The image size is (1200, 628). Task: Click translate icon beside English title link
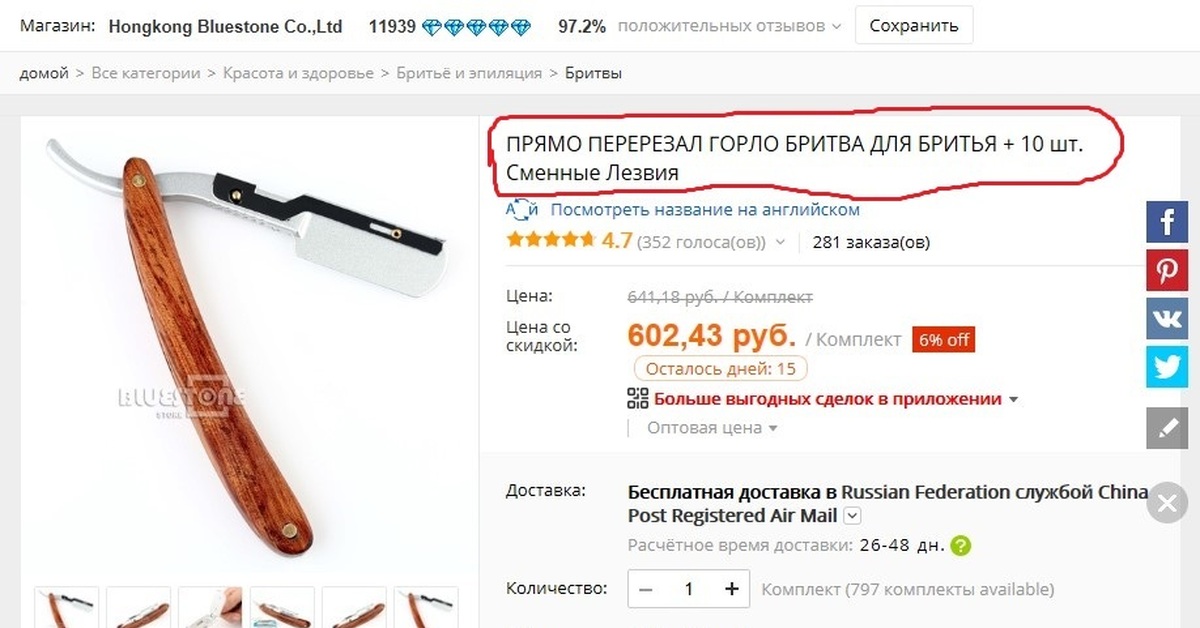tap(522, 210)
